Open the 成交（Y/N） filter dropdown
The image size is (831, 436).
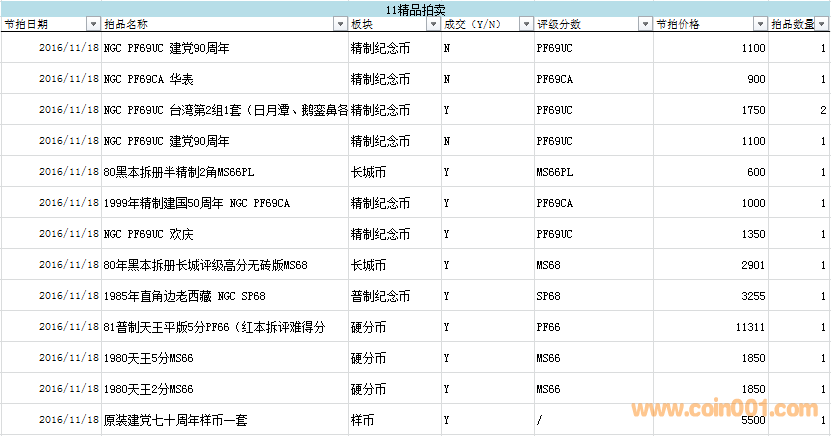(523, 23)
